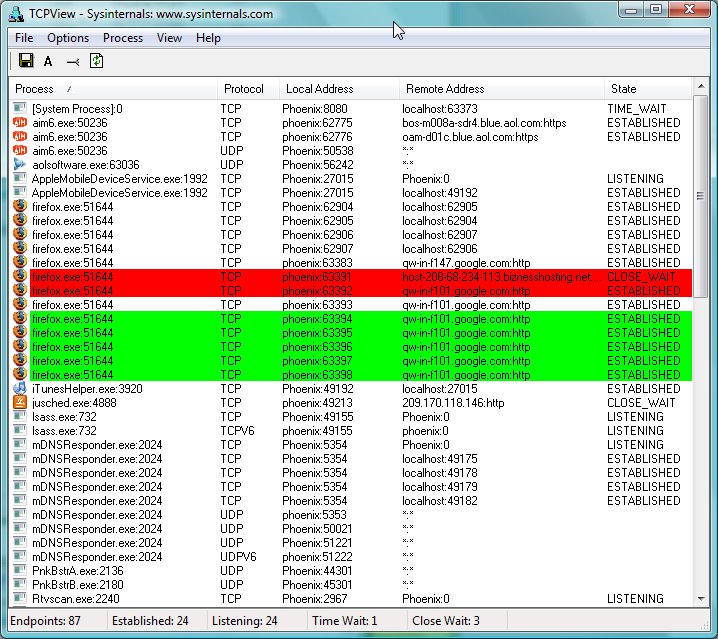
Task: Click PnkBstrB.exe process icon
Action: tap(20, 584)
